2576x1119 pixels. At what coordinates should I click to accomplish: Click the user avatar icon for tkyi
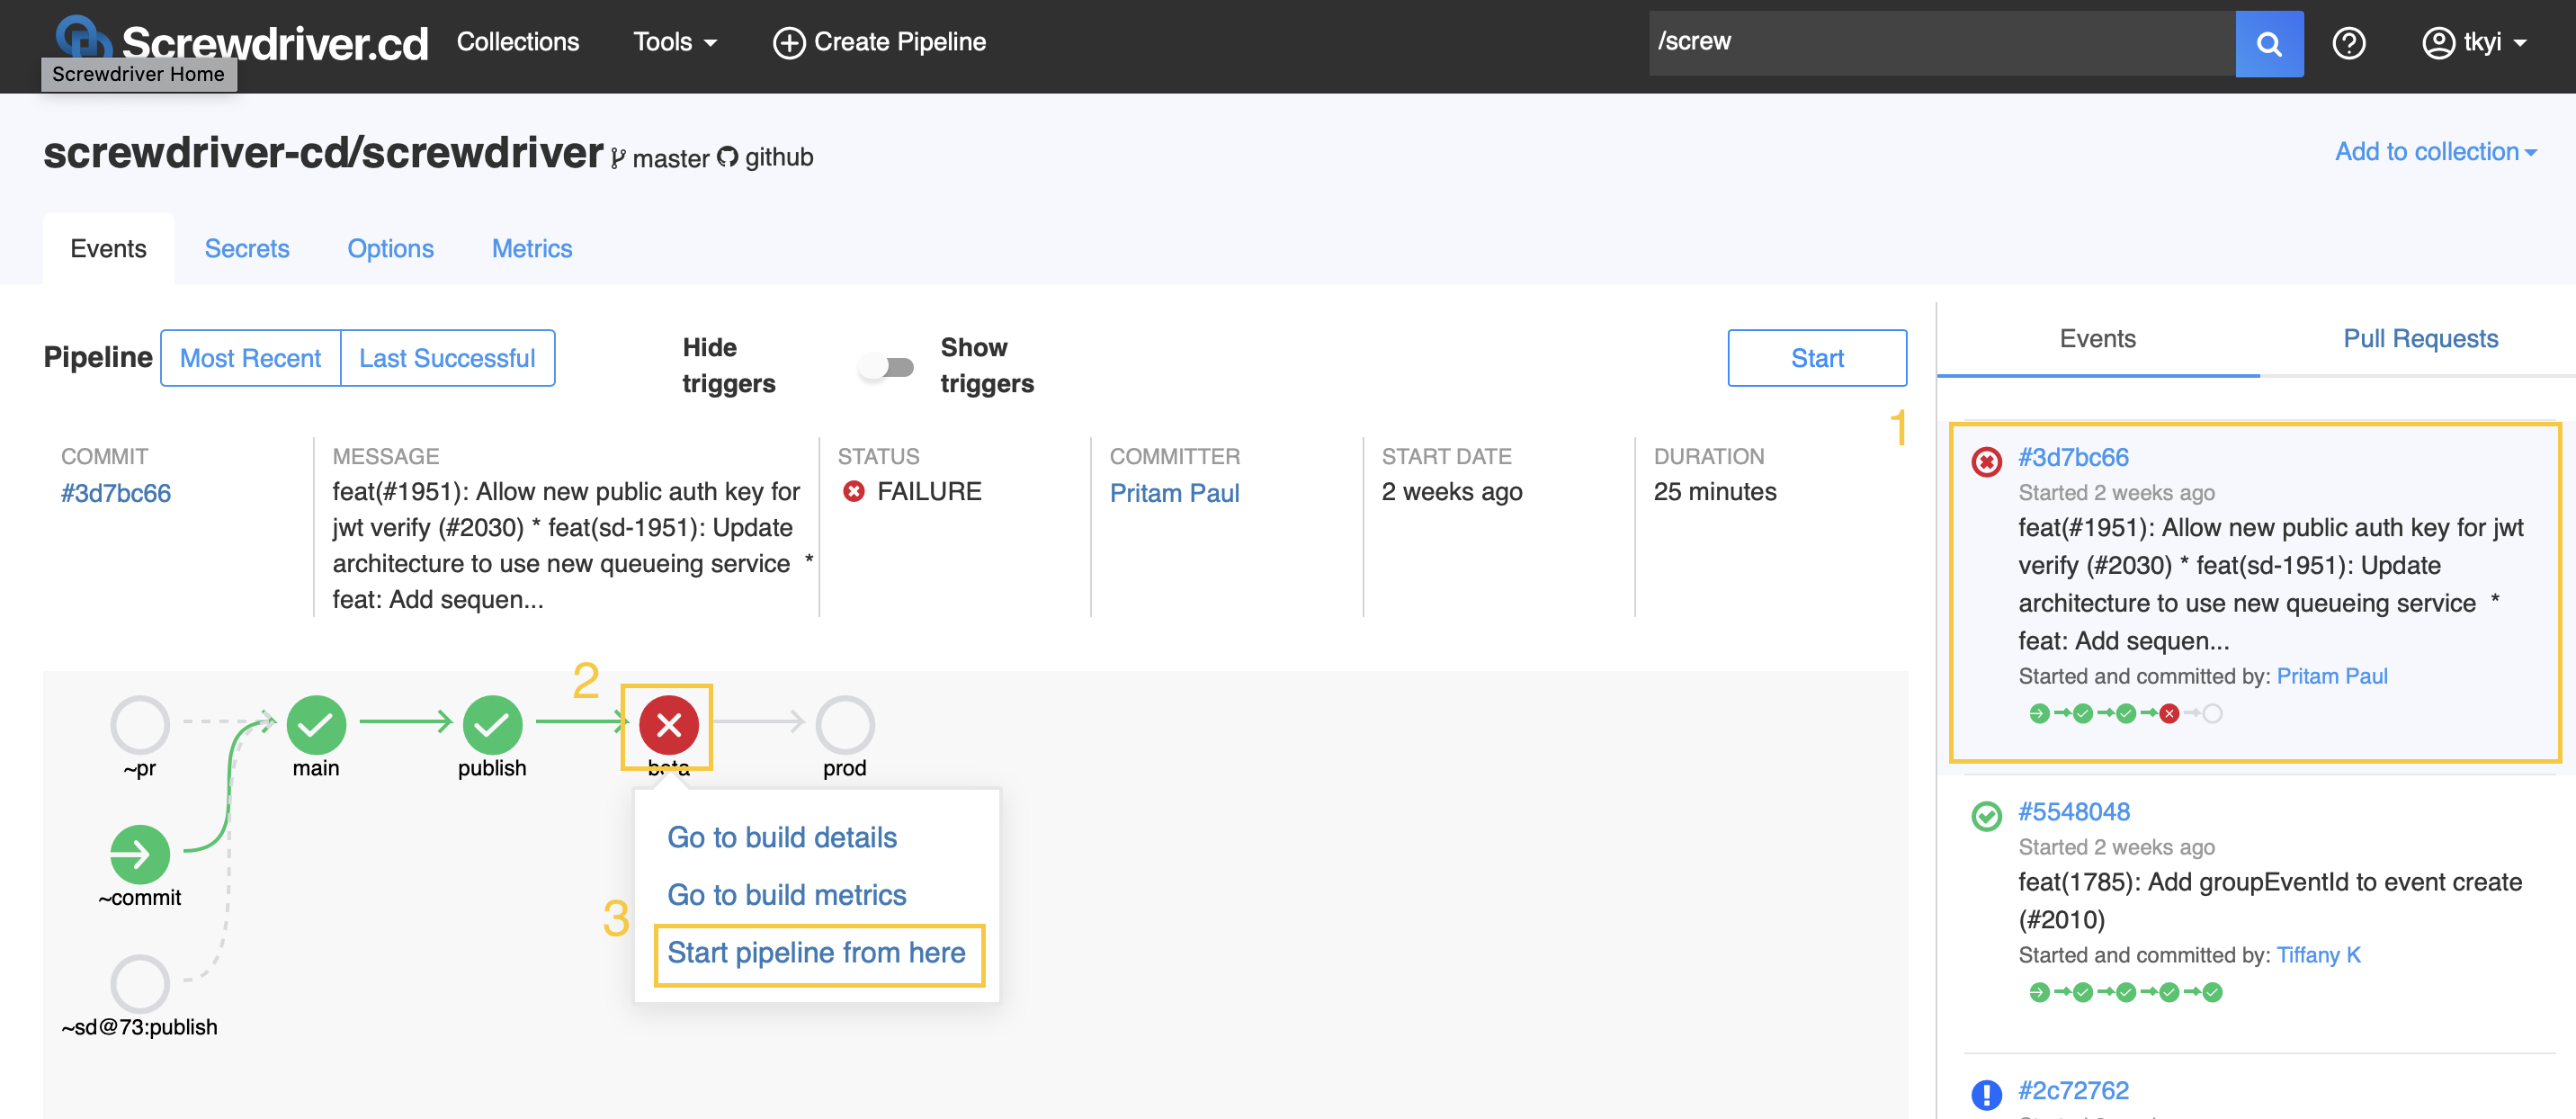pos(2438,42)
